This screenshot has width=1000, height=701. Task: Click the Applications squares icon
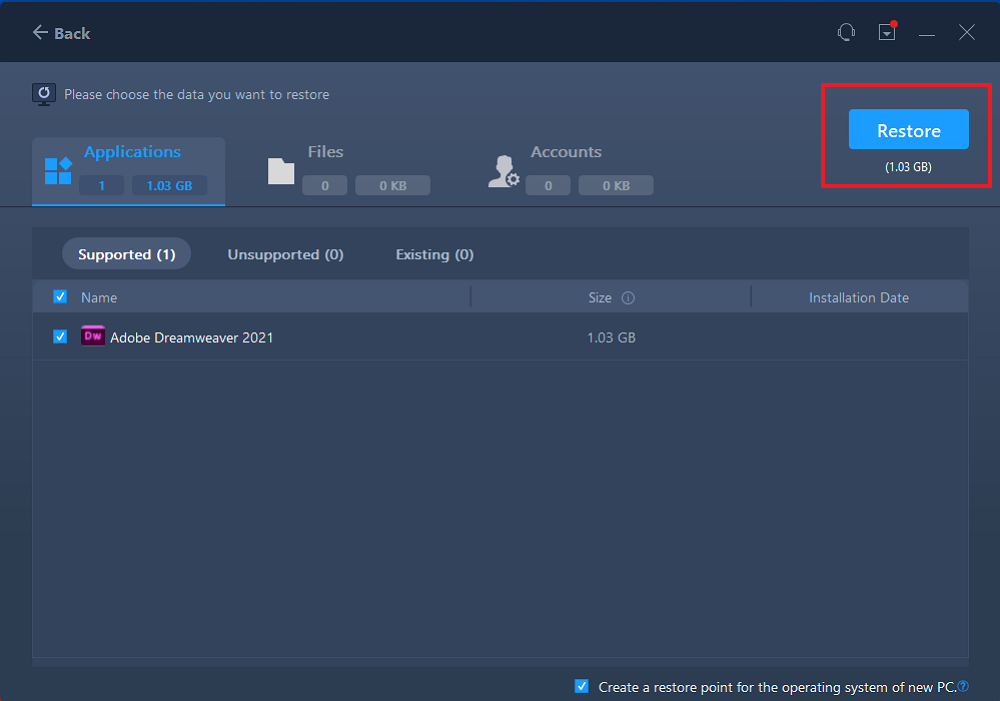point(58,171)
